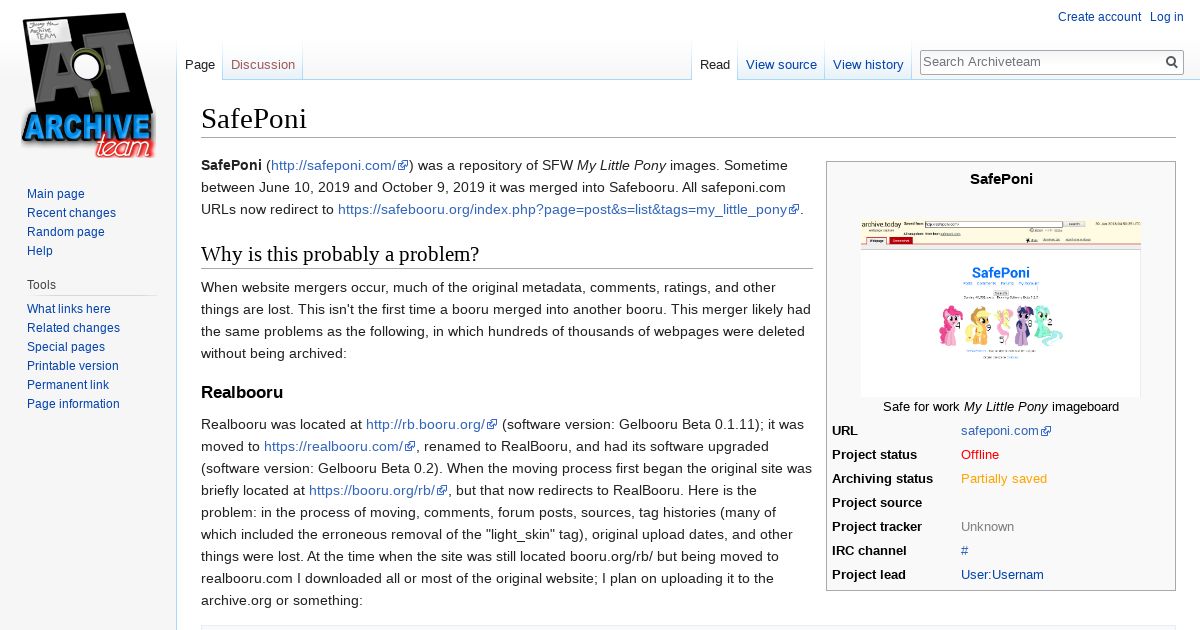1200x630 pixels.
Task: Click the 'Offline' project status text
Action: [980, 455]
